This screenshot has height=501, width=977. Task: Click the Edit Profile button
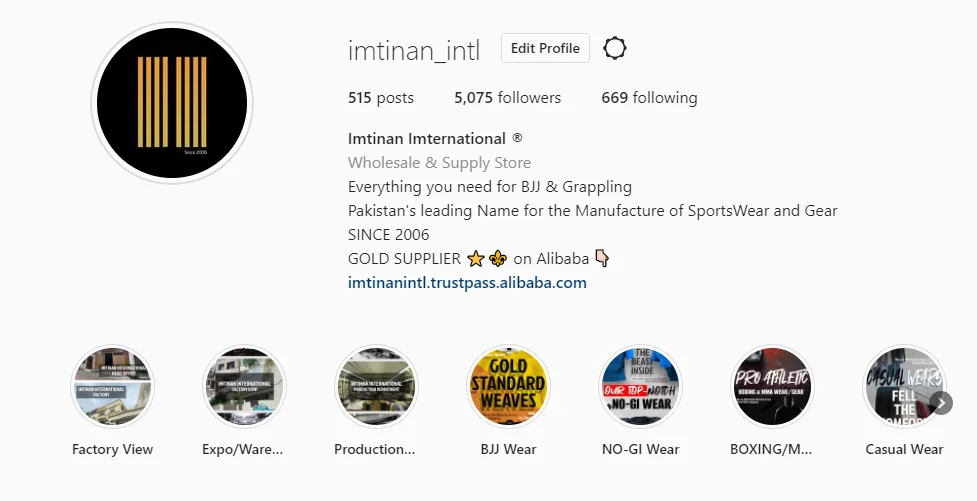coord(545,48)
